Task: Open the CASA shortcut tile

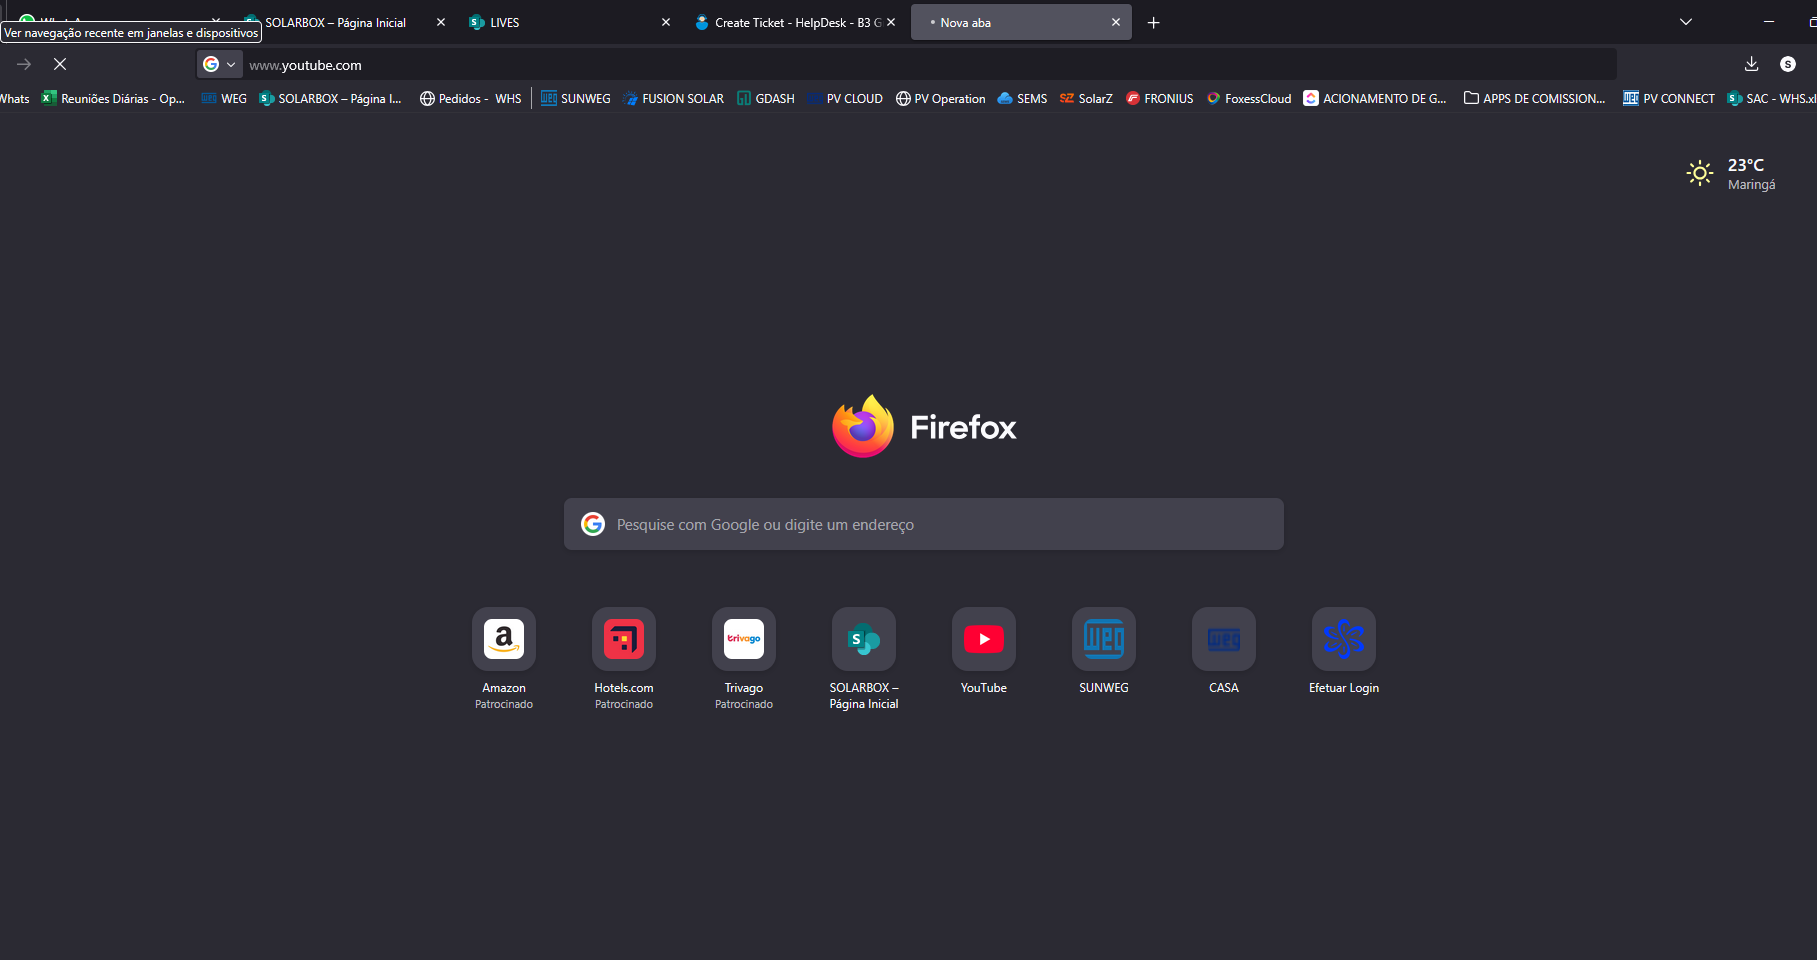Action: click(x=1223, y=640)
